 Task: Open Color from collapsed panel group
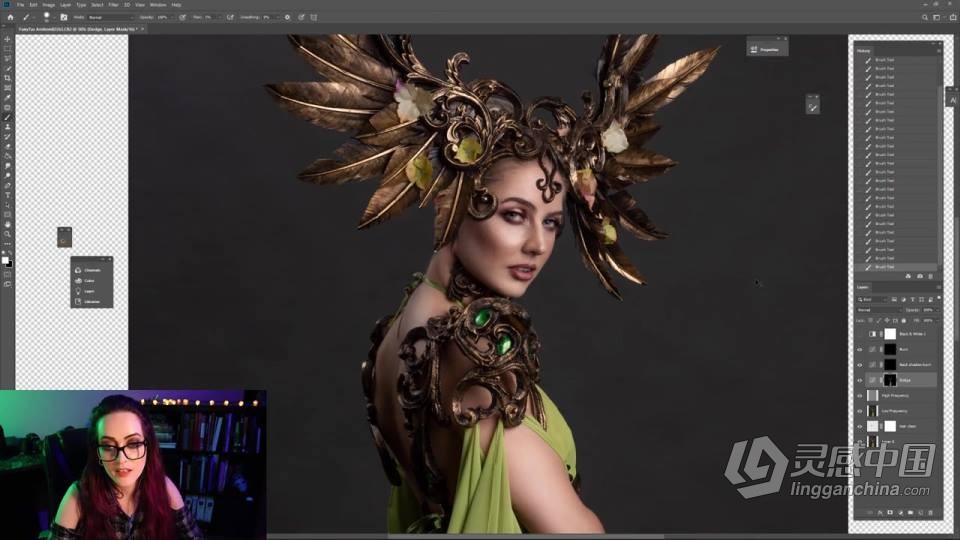coord(91,280)
